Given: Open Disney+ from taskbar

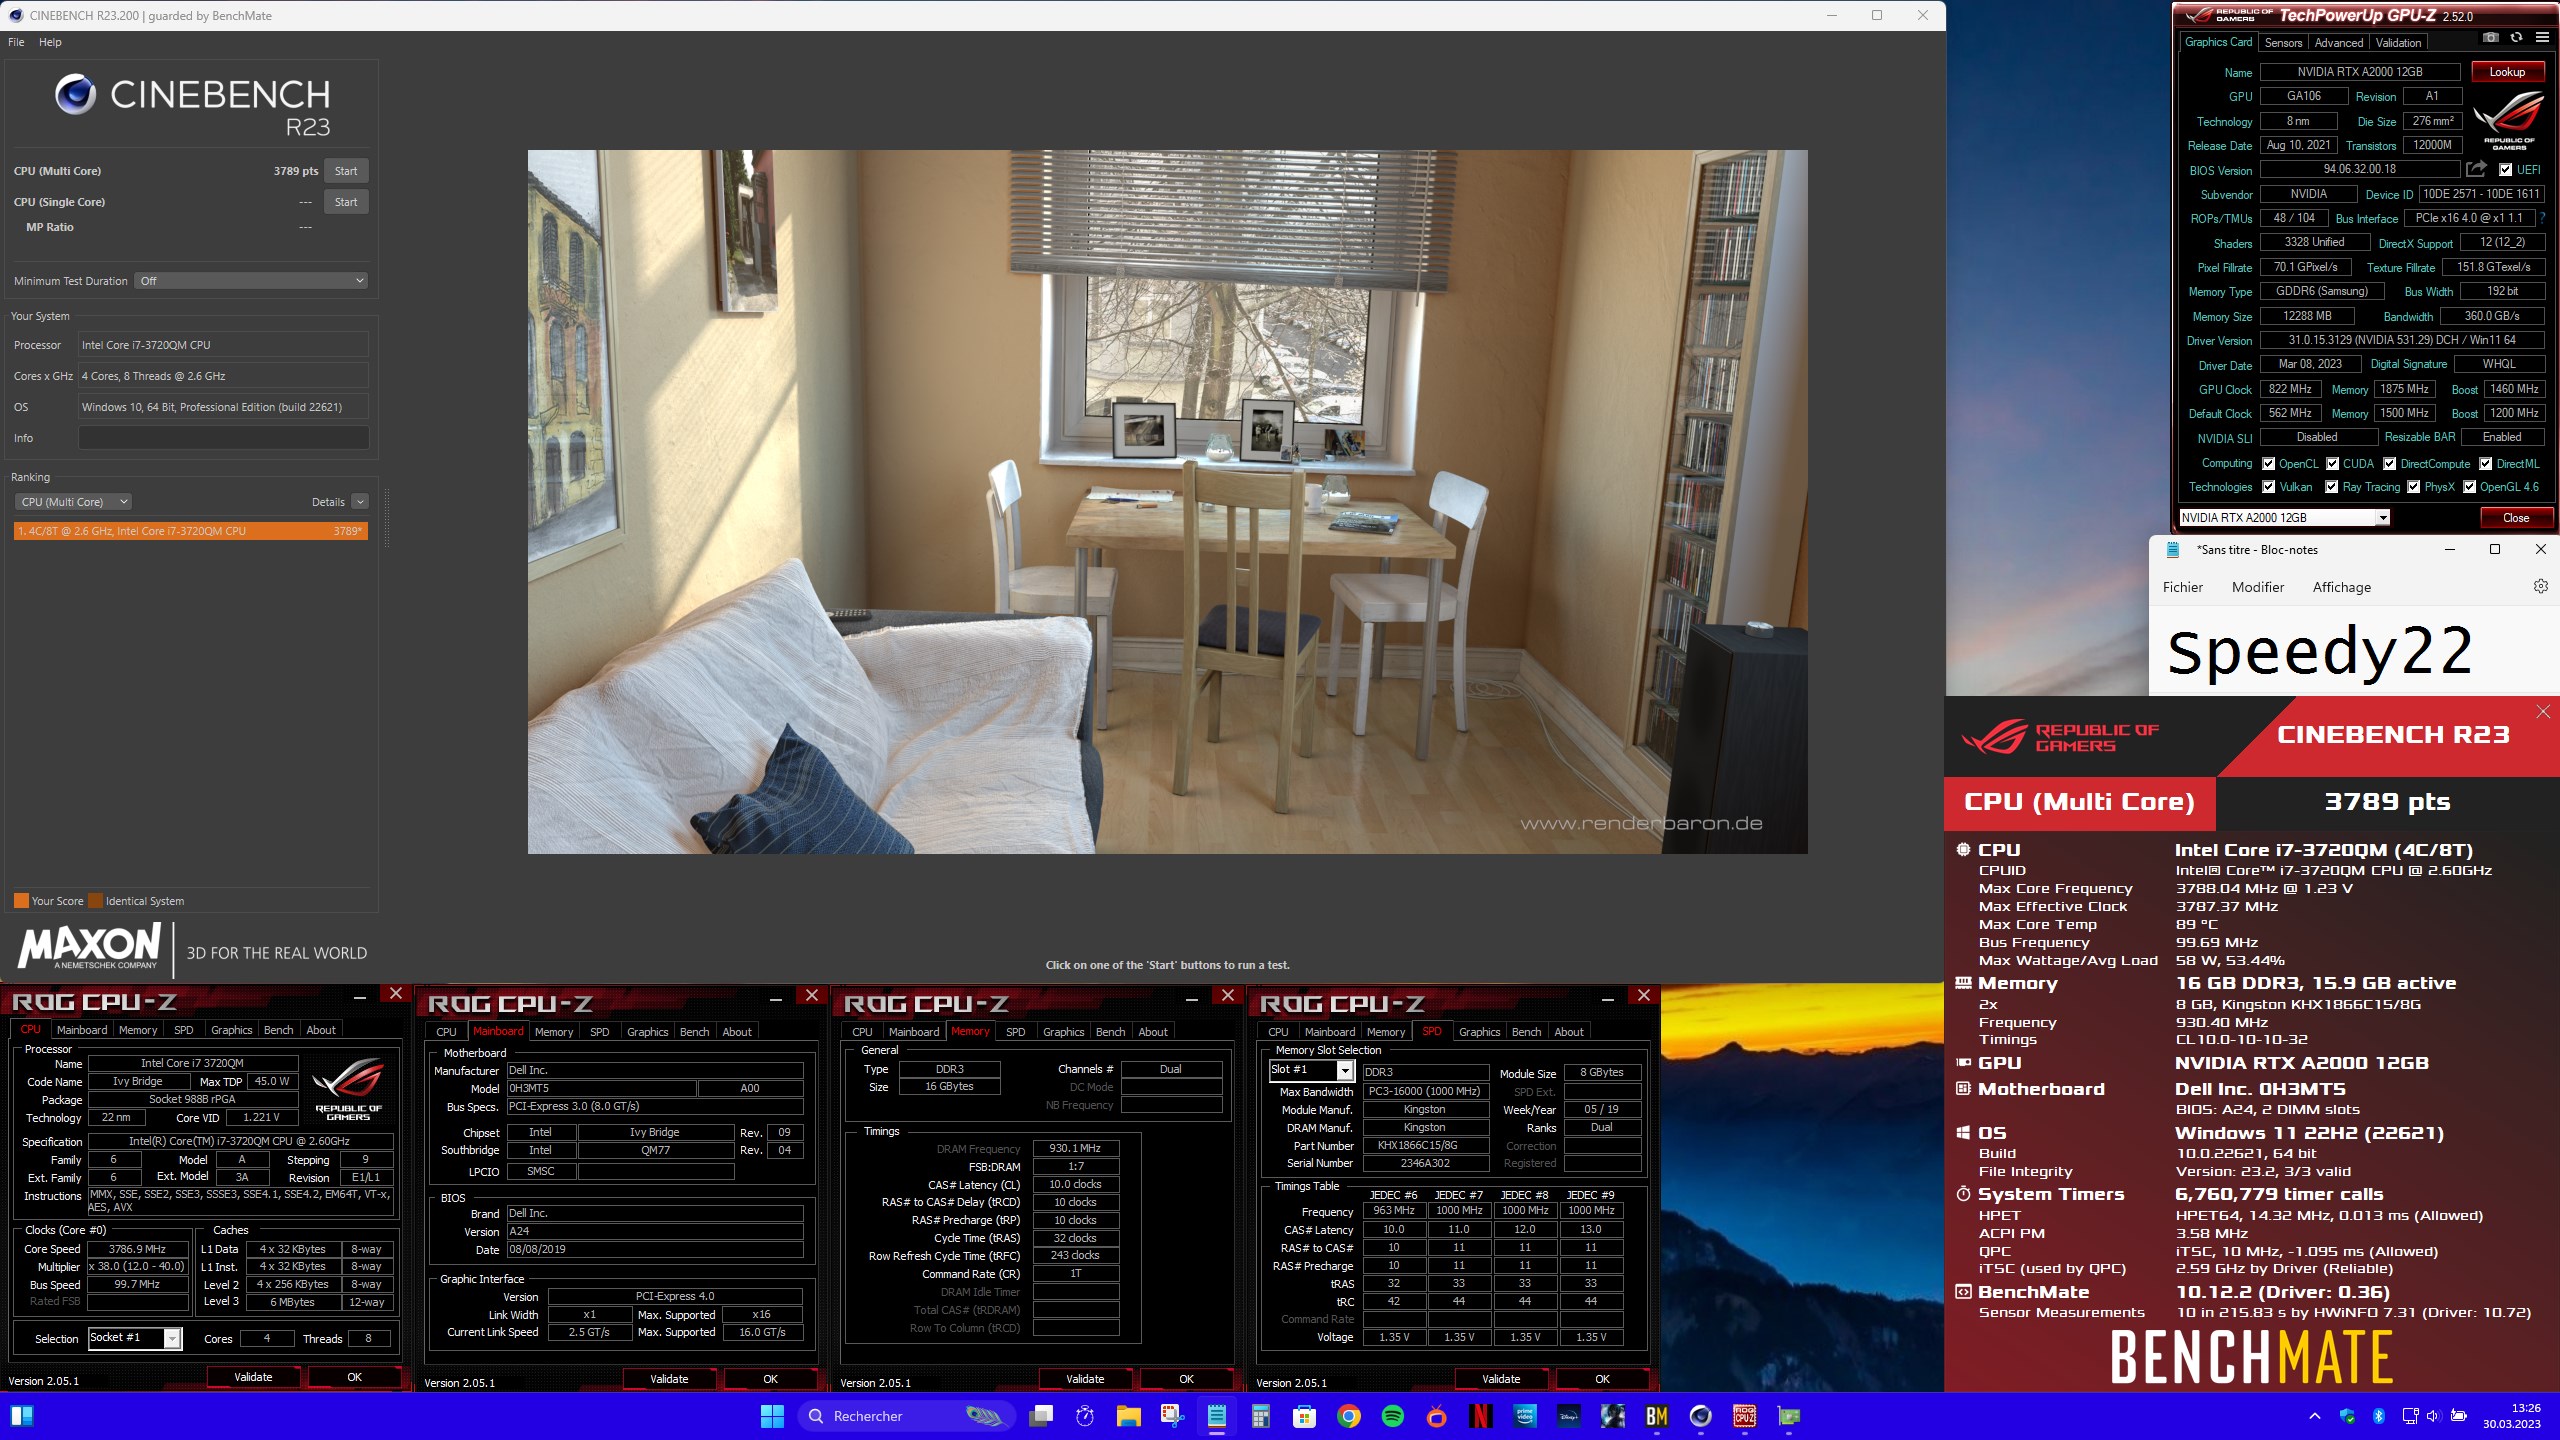Looking at the screenshot, I should click(1569, 1416).
